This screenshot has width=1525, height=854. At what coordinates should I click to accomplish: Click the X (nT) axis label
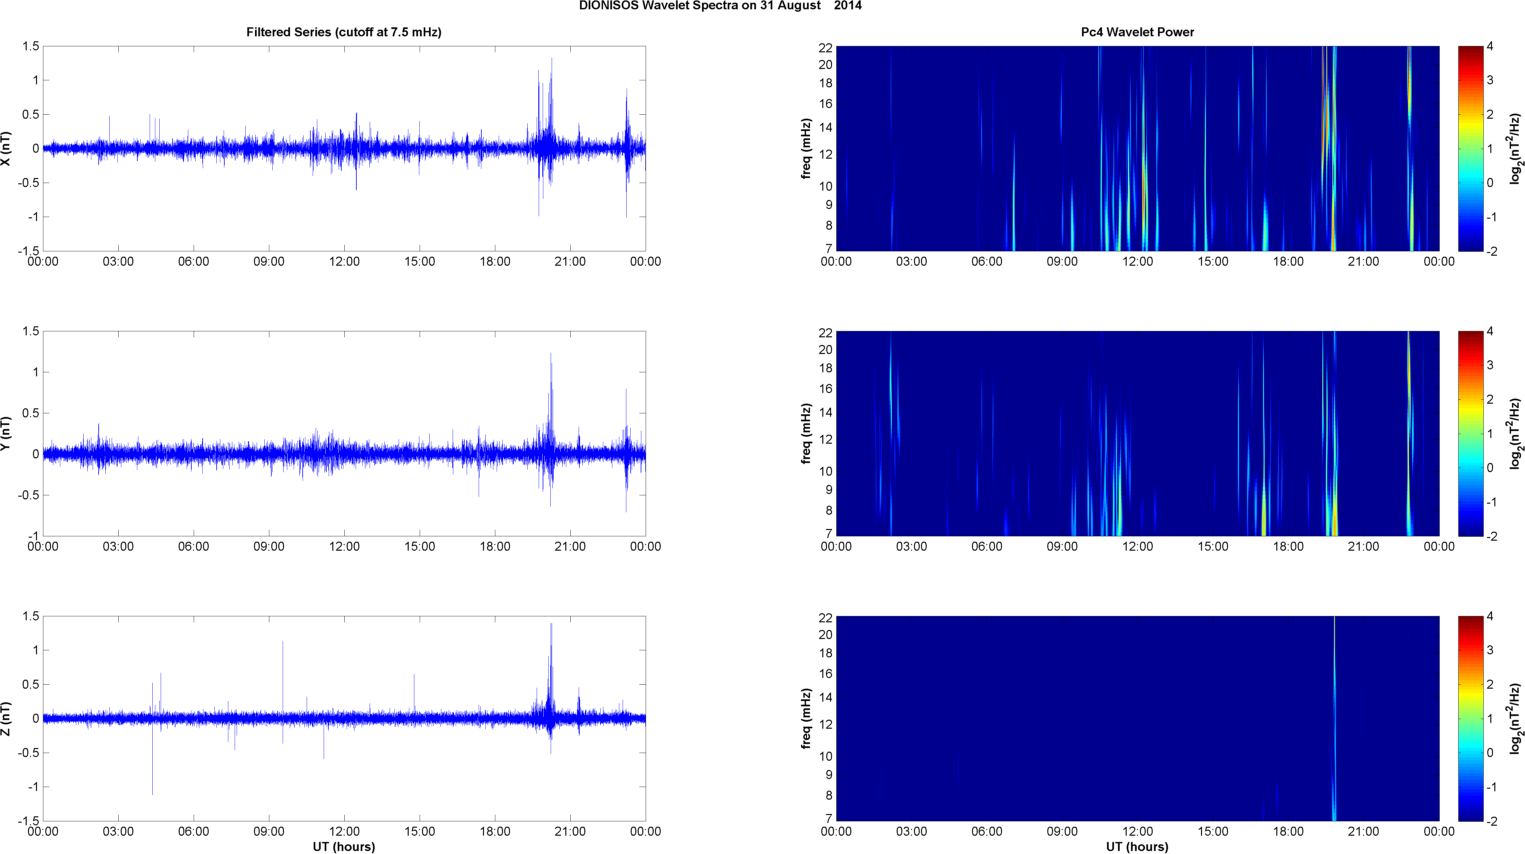(7, 148)
